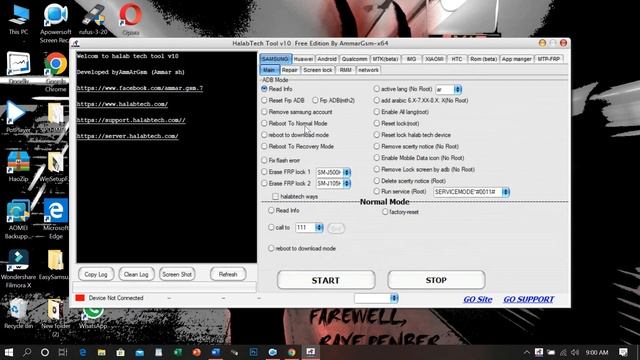The width and height of the screenshot is (640, 360).
Task: Open XIAOMI tab
Action: click(x=434, y=59)
